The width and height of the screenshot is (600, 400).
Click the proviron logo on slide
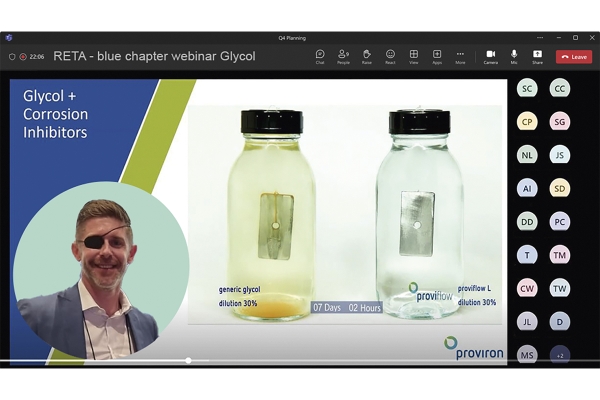tap(474, 348)
